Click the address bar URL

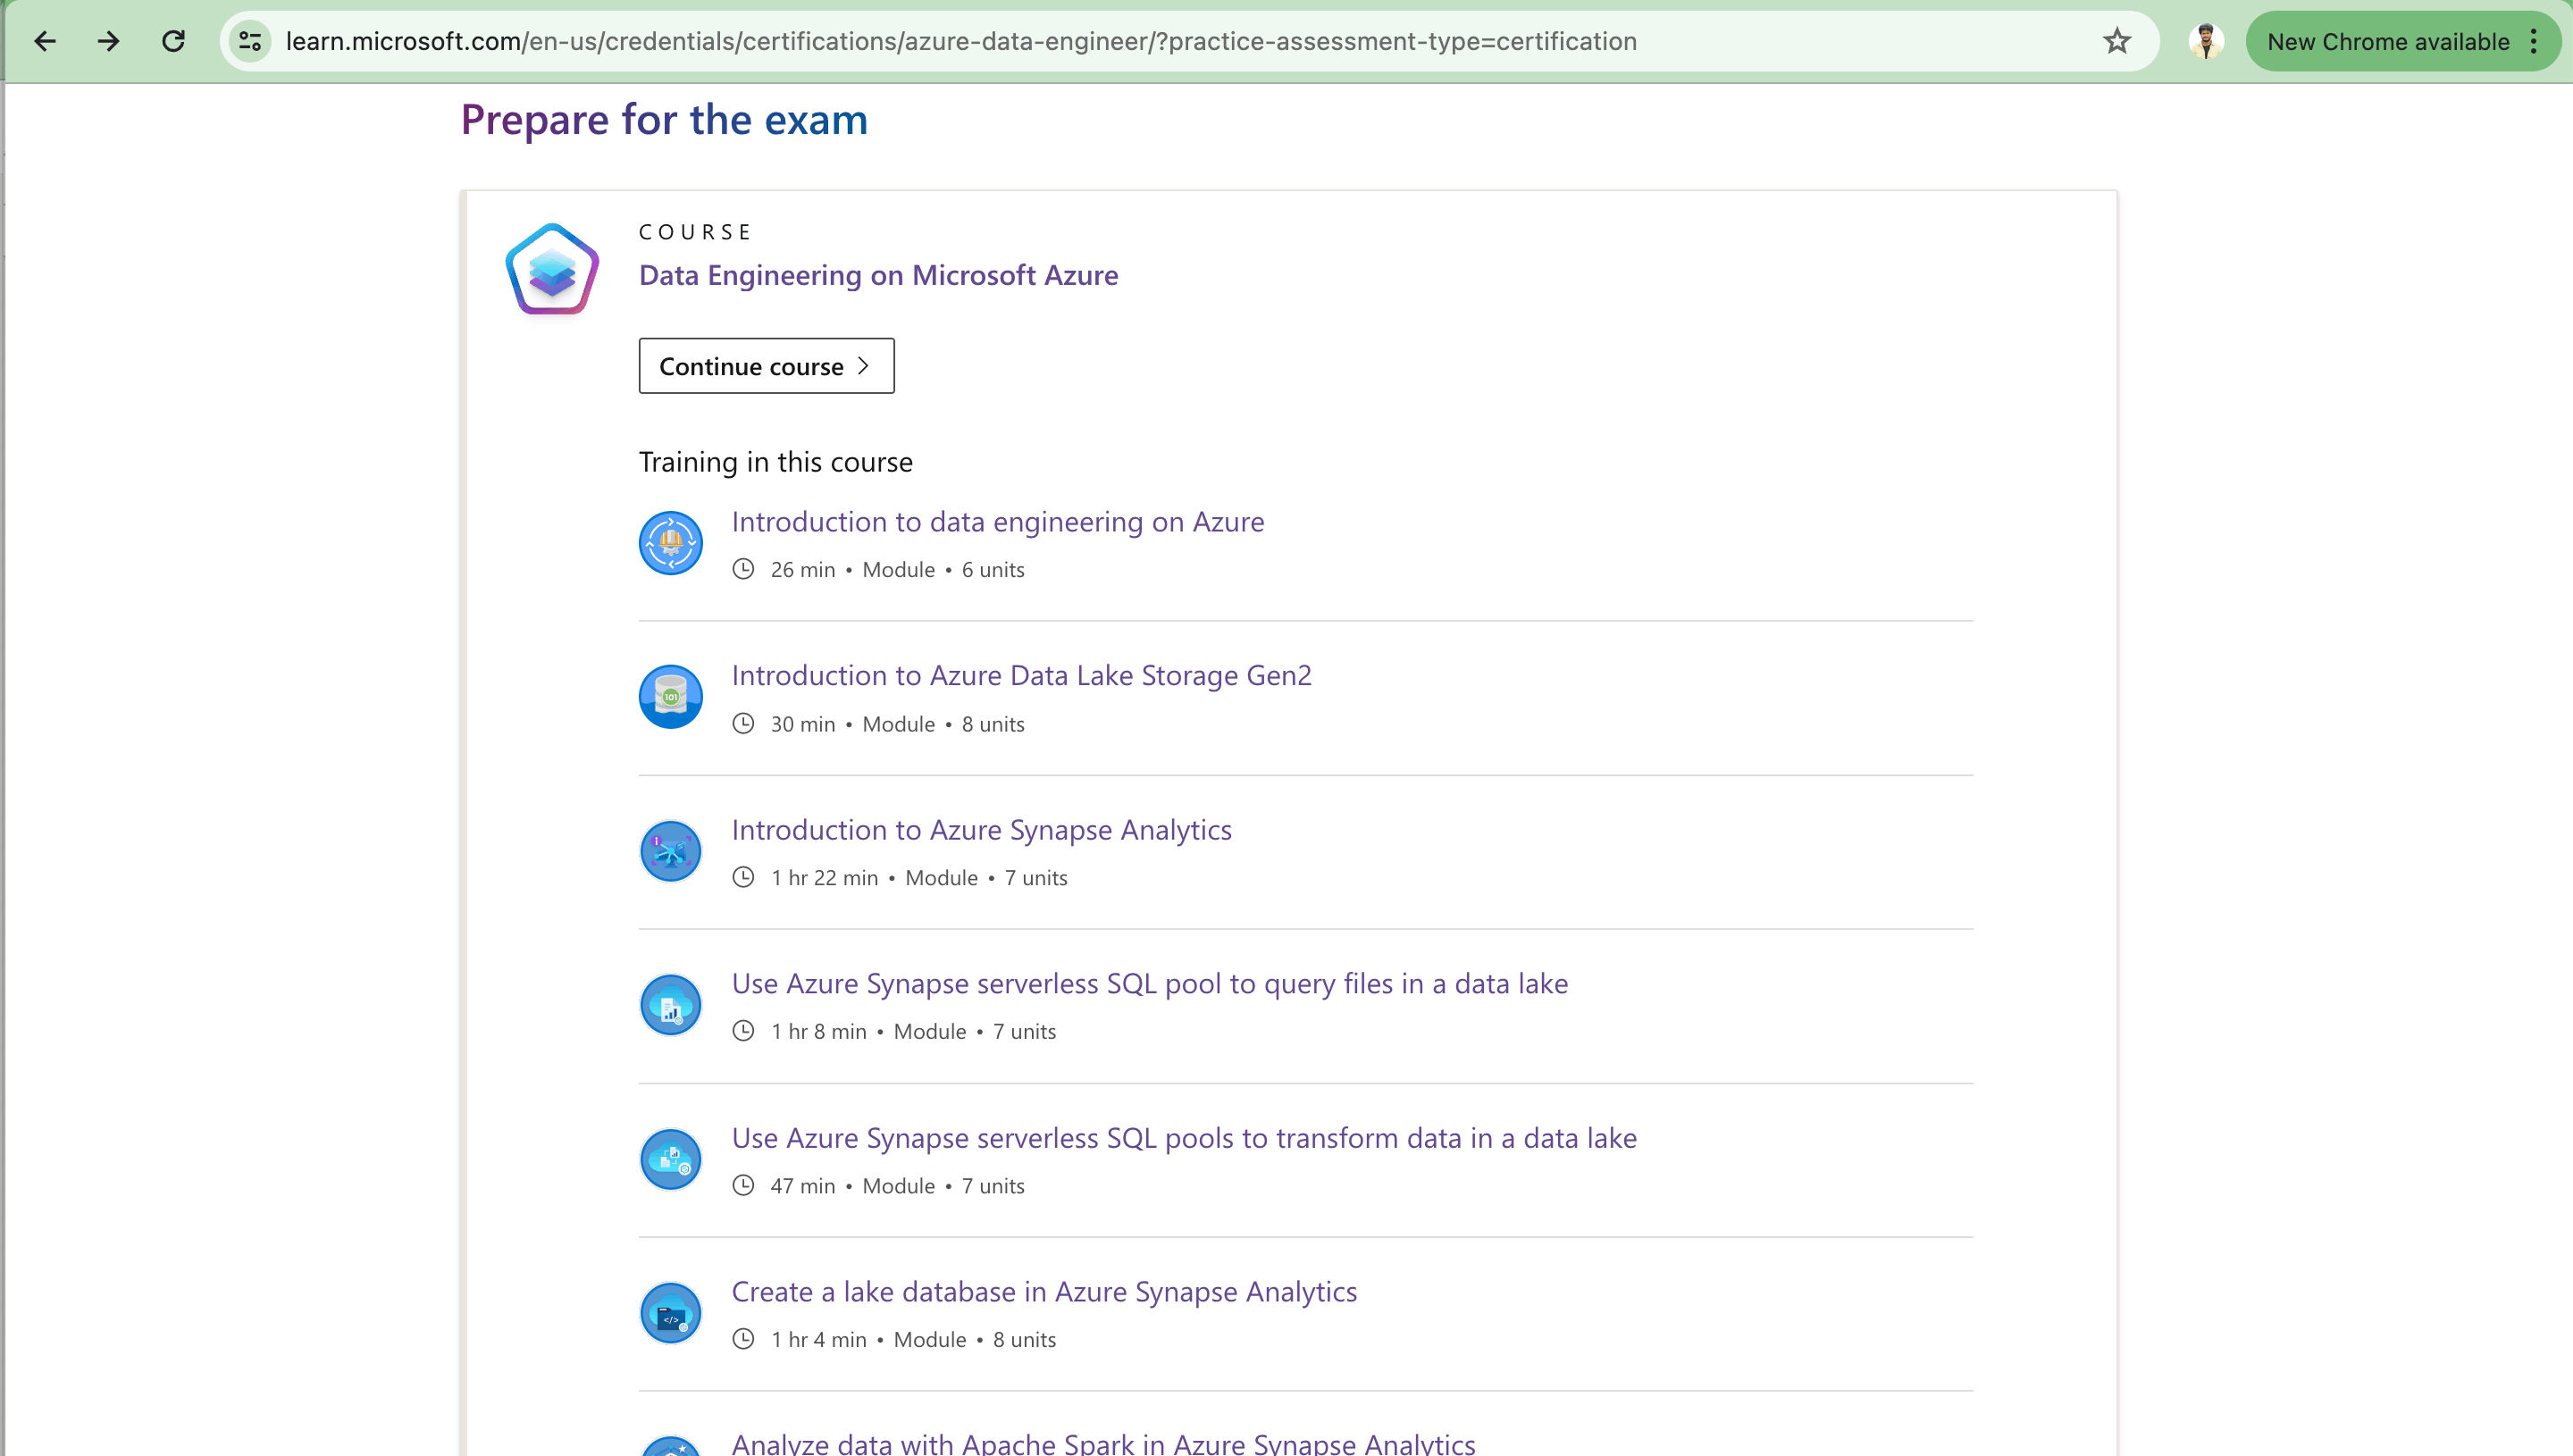[961, 41]
